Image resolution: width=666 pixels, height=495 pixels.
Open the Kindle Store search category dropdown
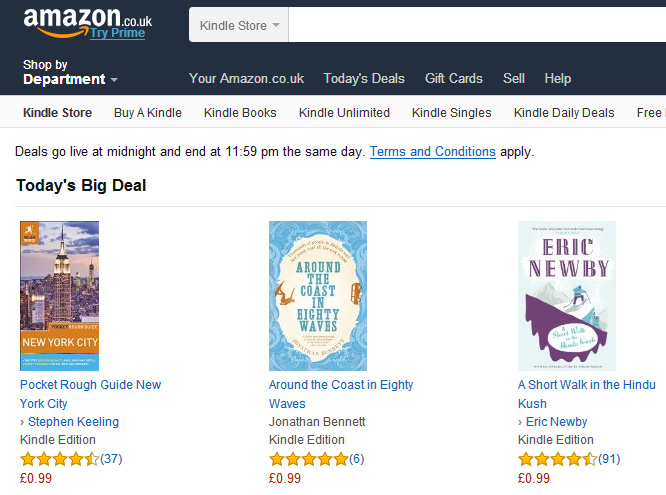click(239, 25)
